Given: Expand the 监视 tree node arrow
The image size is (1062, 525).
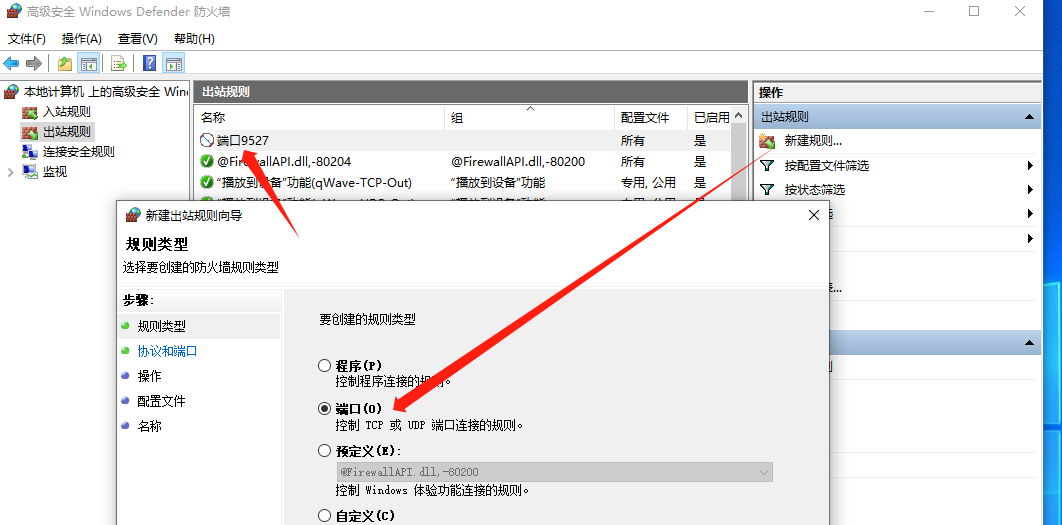Looking at the screenshot, I should point(10,172).
